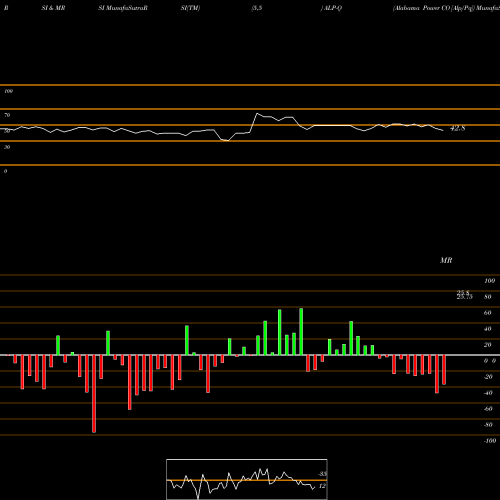Click the MR axis label 80

coord(488,297)
